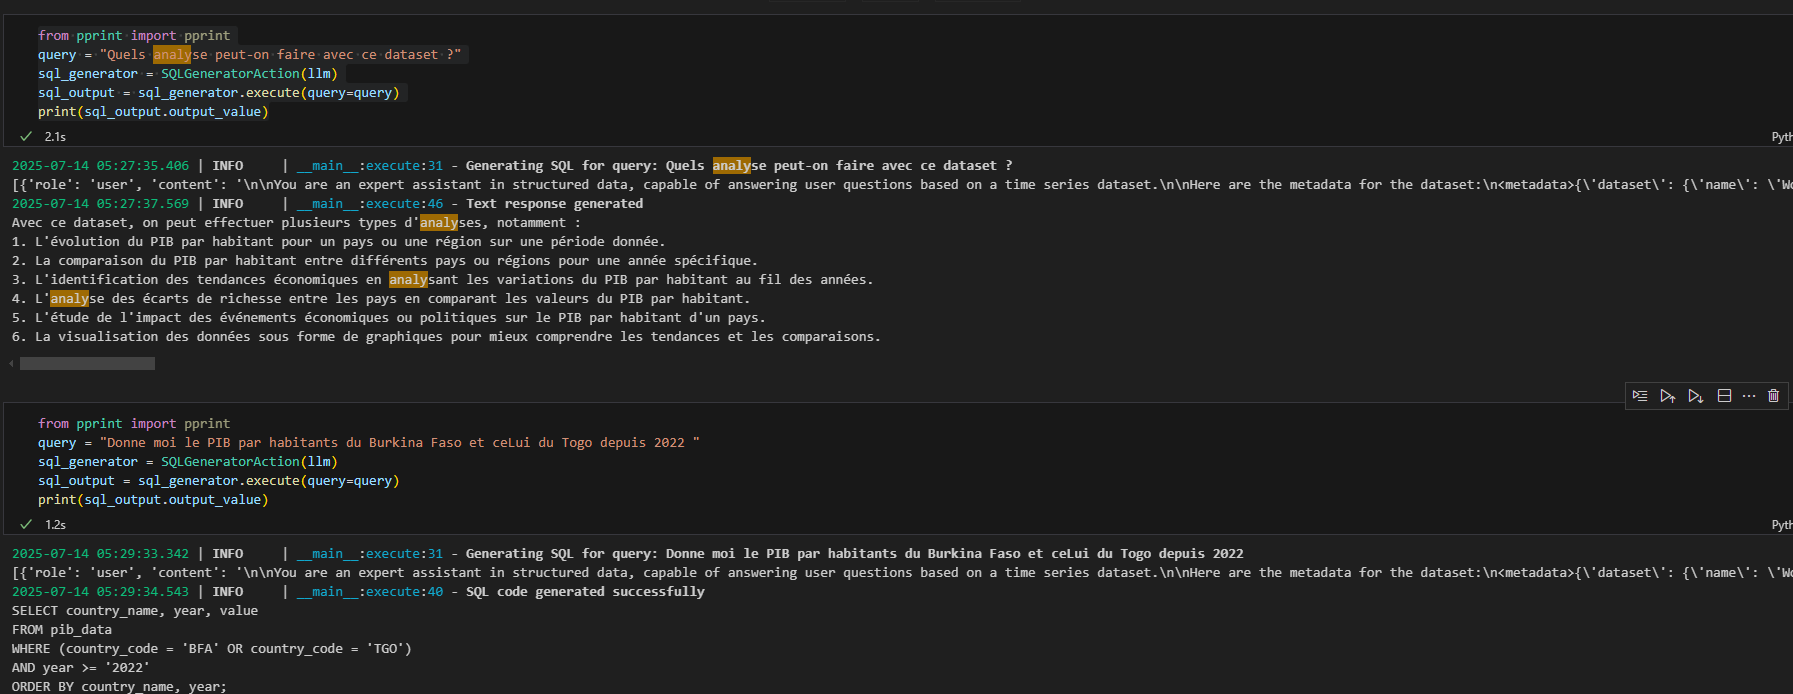1793x694 pixels.
Task: Click the 2.1s execution time label
Action: click(x=55, y=137)
